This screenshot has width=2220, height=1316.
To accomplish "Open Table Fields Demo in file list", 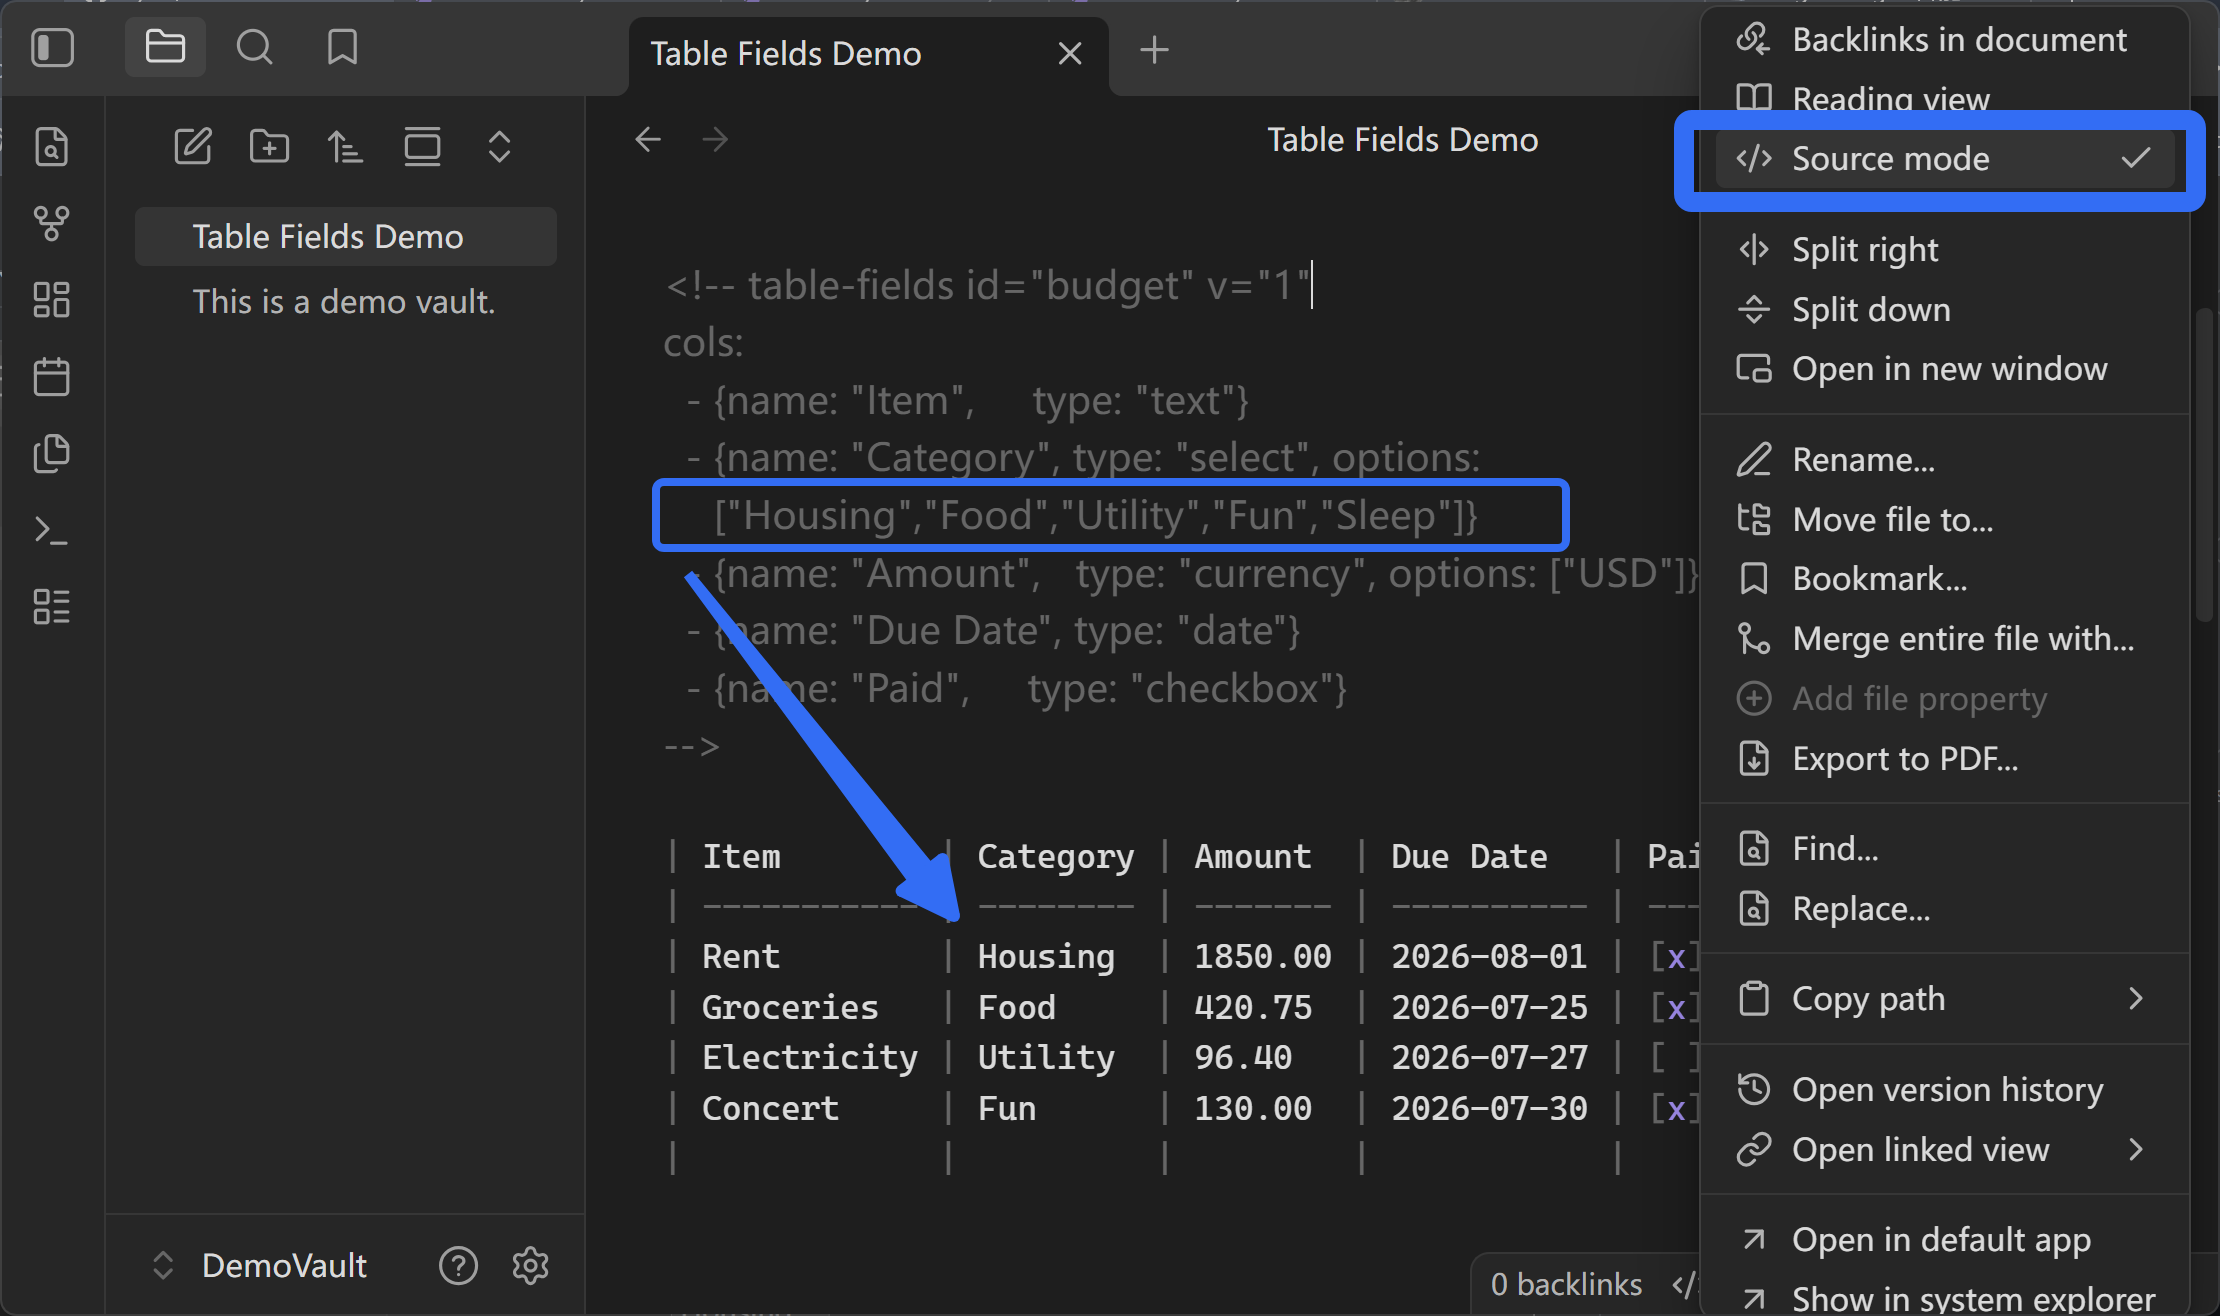I will pos(346,237).
